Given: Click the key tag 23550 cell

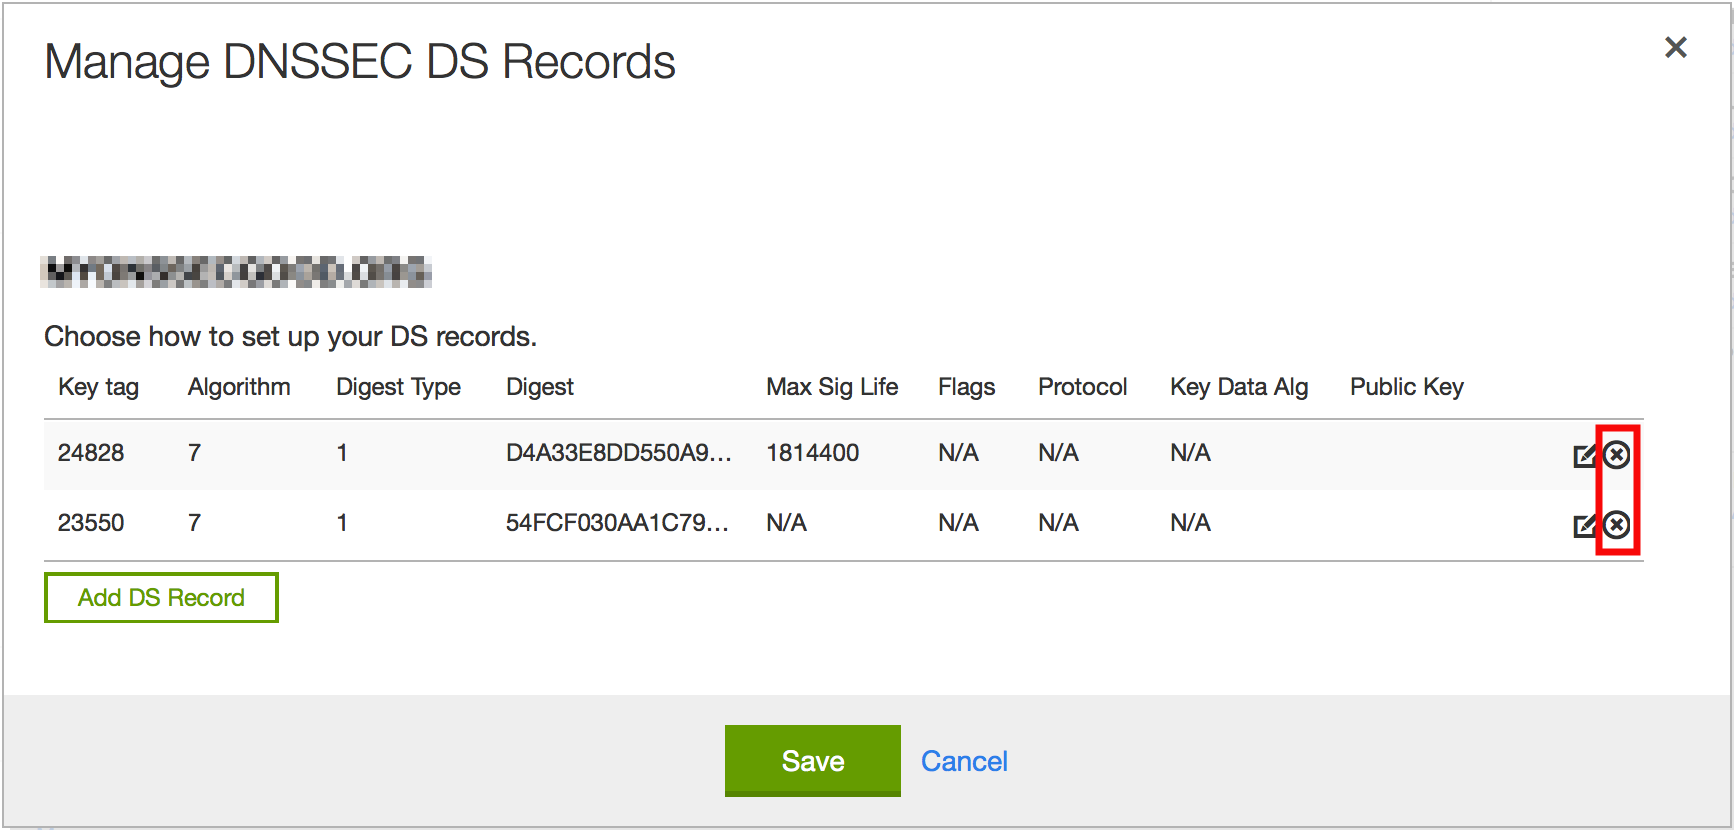Looking at the screenshot, I should [91, 523].
